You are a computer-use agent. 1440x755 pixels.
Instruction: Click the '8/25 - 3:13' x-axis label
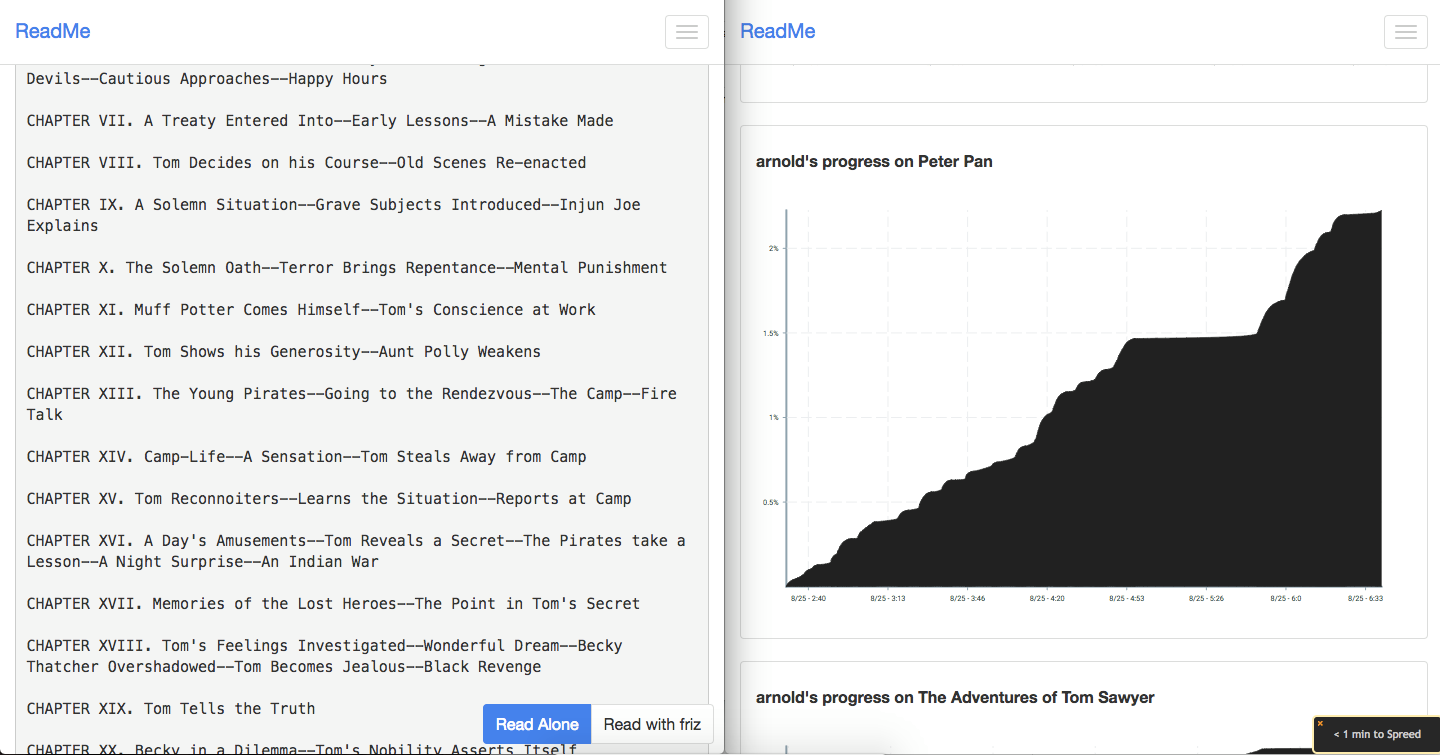(x=887, y=598)
